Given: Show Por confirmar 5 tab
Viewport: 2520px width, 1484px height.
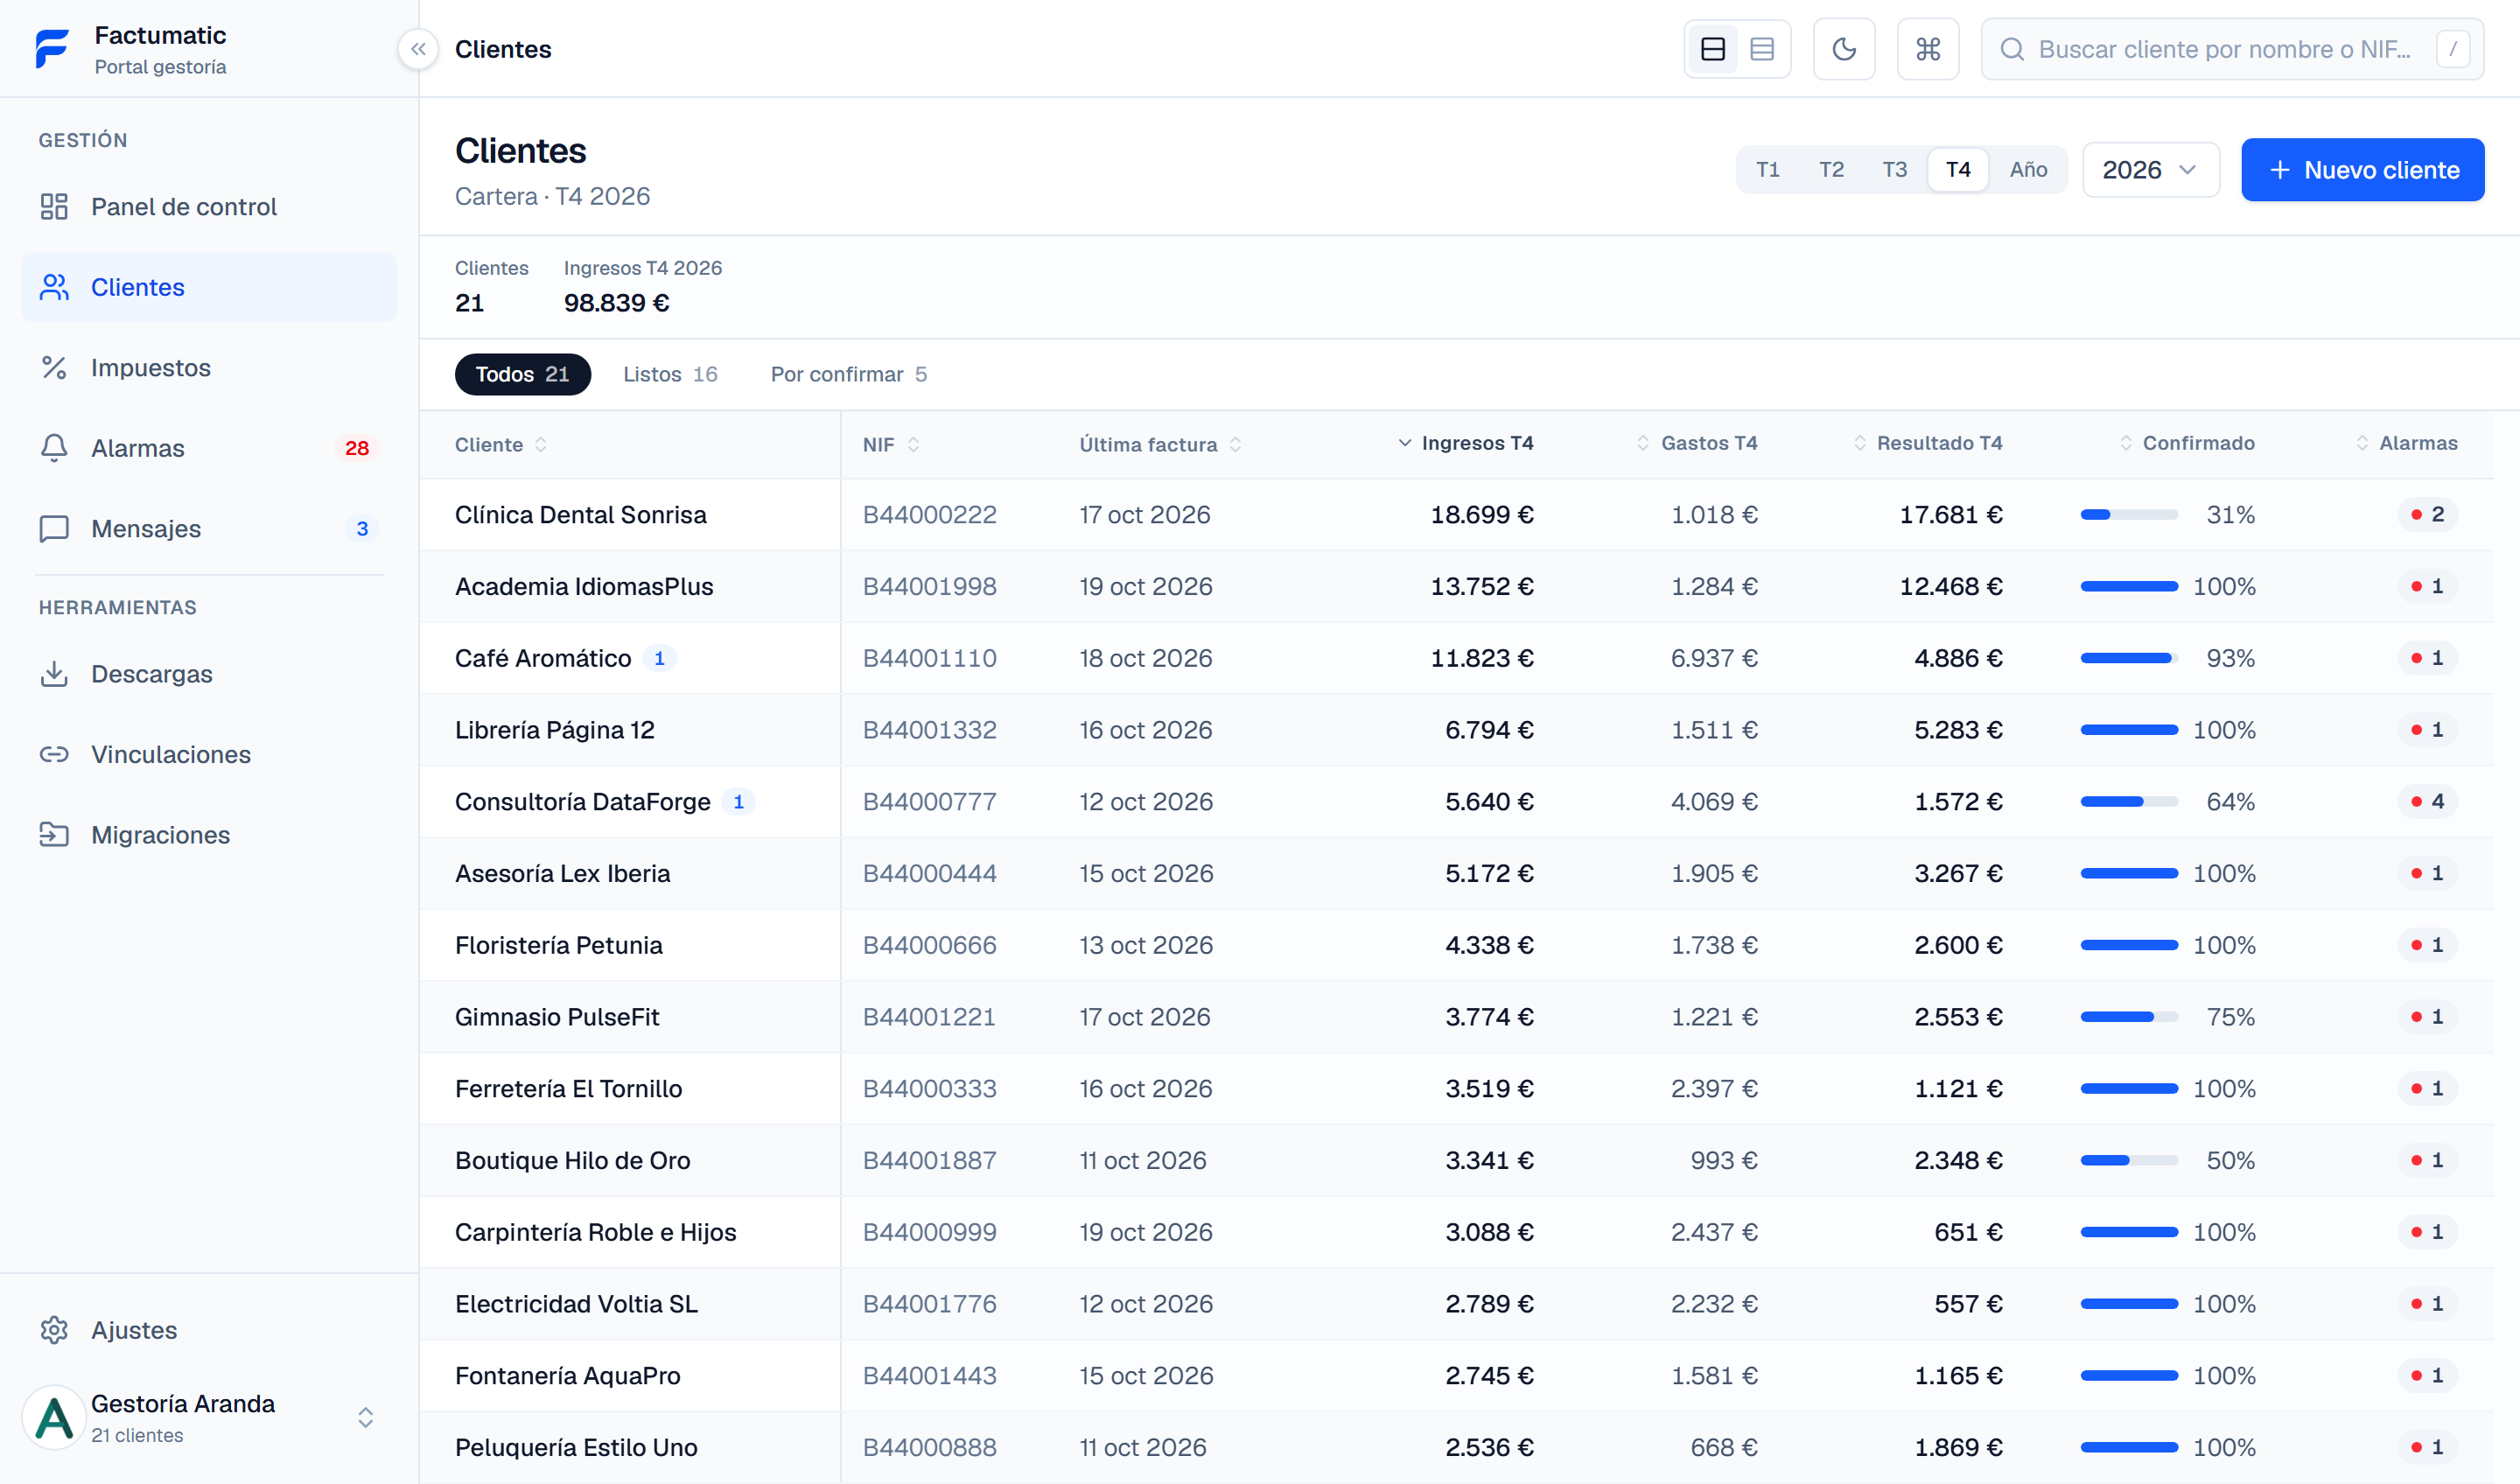Looking at the screenshot, I should (848, 374).
